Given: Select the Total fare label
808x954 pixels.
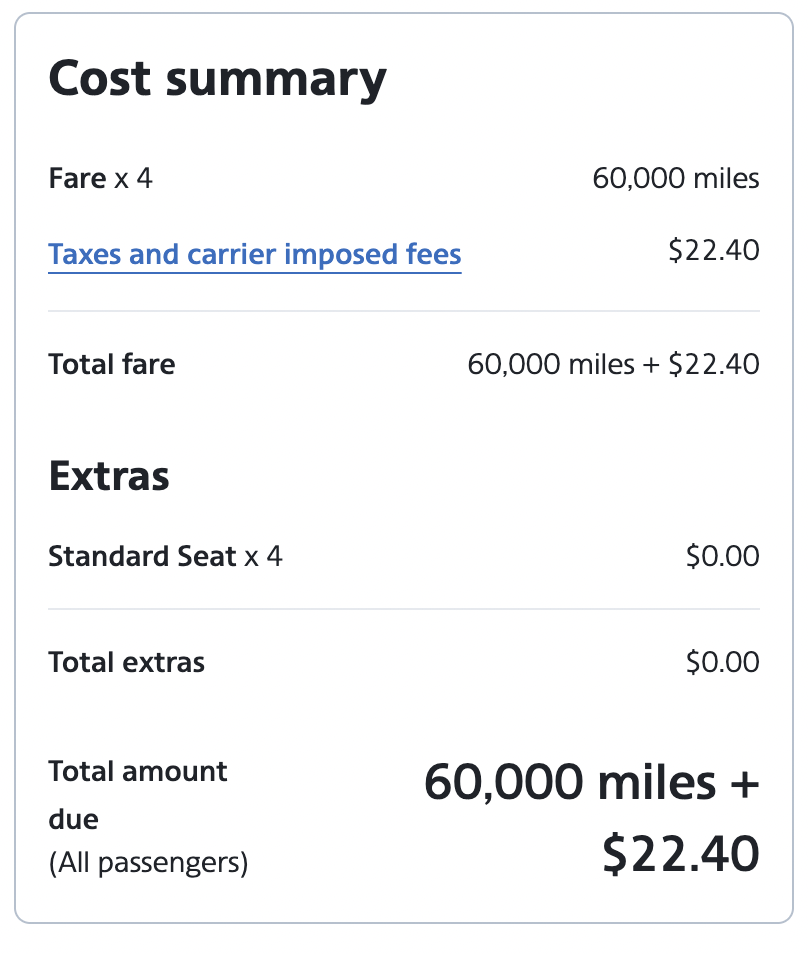Looking at the screenshot, I should coord(111,364).
